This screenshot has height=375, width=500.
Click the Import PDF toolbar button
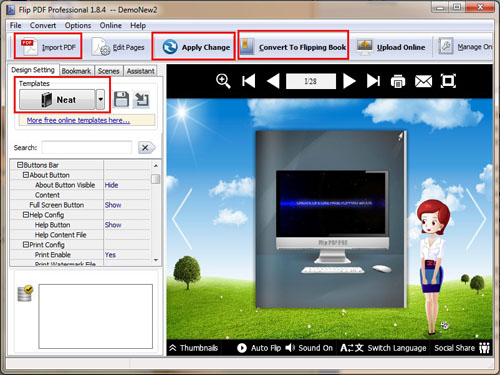pos(48,47)
